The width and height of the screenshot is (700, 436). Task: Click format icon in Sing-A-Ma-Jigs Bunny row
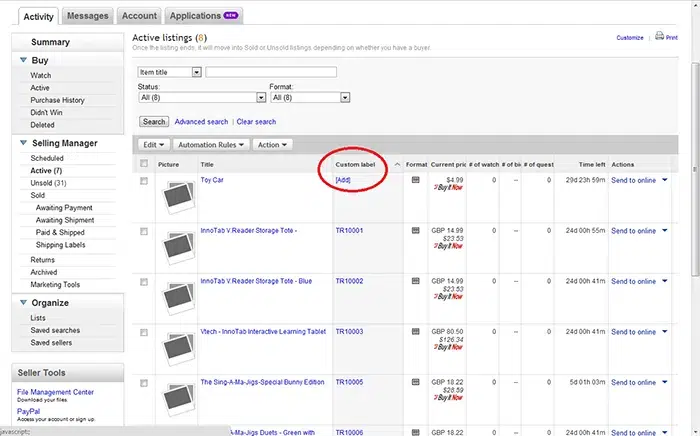tap(416, 382)
